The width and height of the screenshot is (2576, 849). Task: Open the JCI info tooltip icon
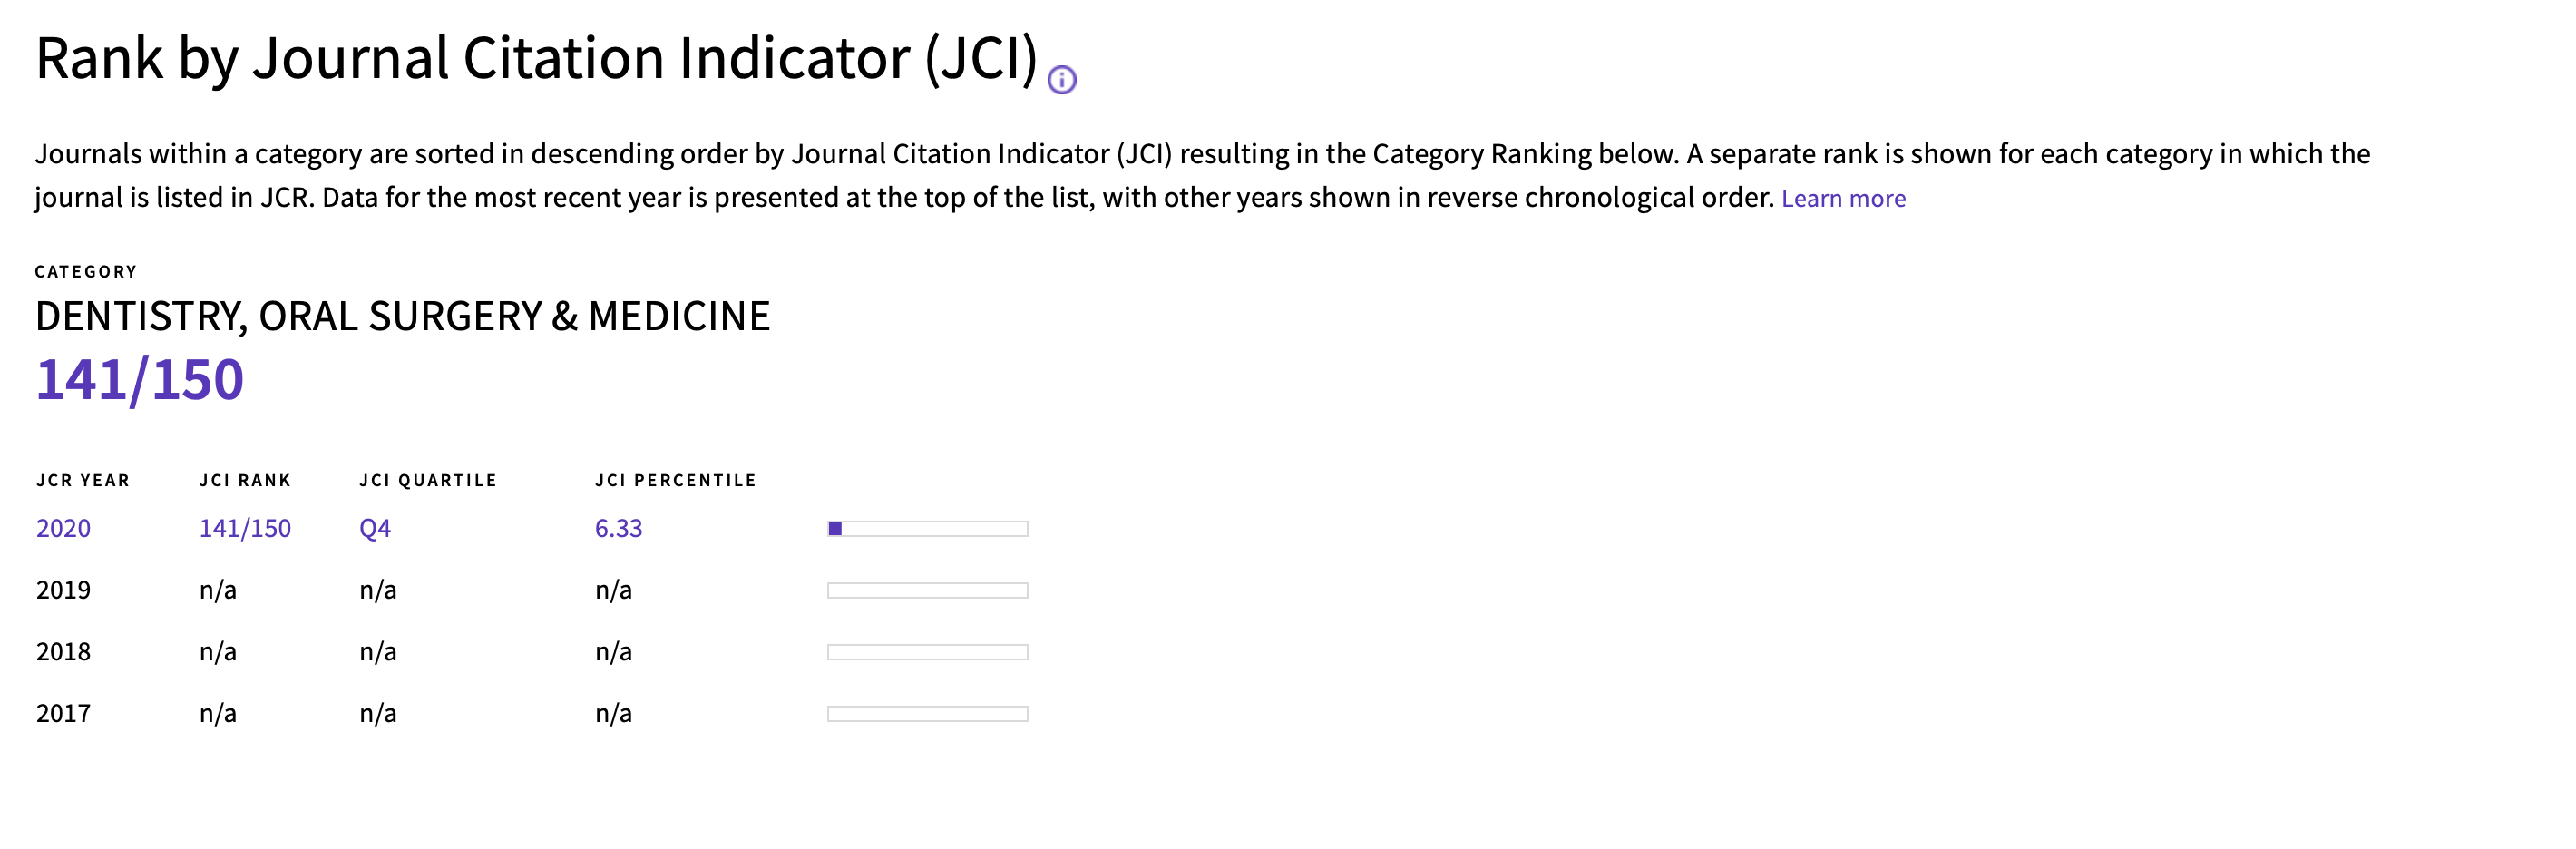click(1061, 79)
